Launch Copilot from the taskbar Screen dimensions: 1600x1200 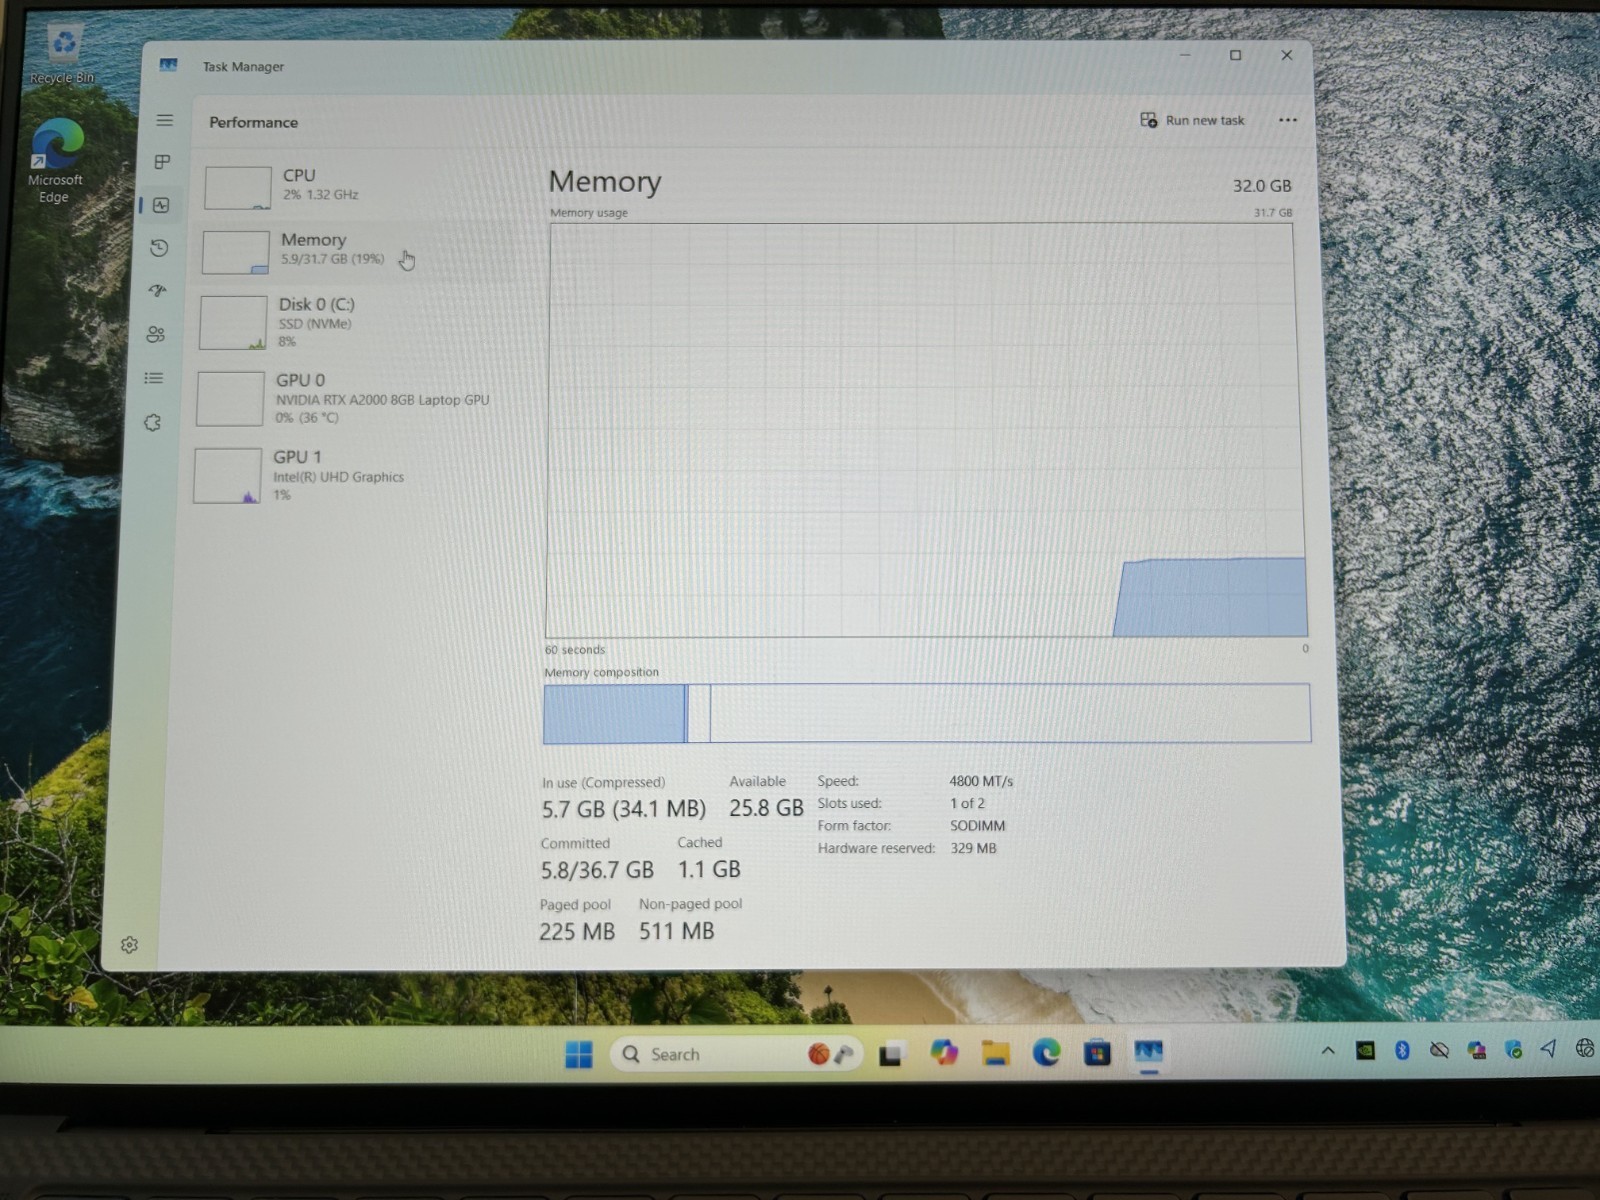pos(943,1053)
